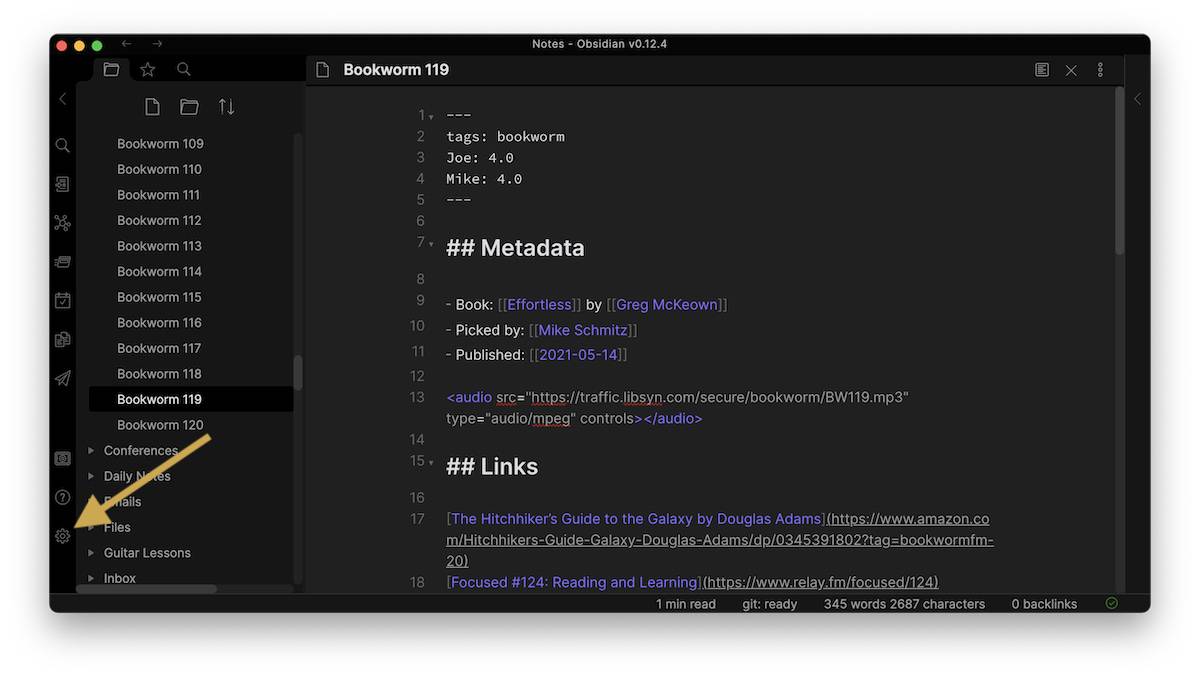Open the Greg McKeown note link

666,304
